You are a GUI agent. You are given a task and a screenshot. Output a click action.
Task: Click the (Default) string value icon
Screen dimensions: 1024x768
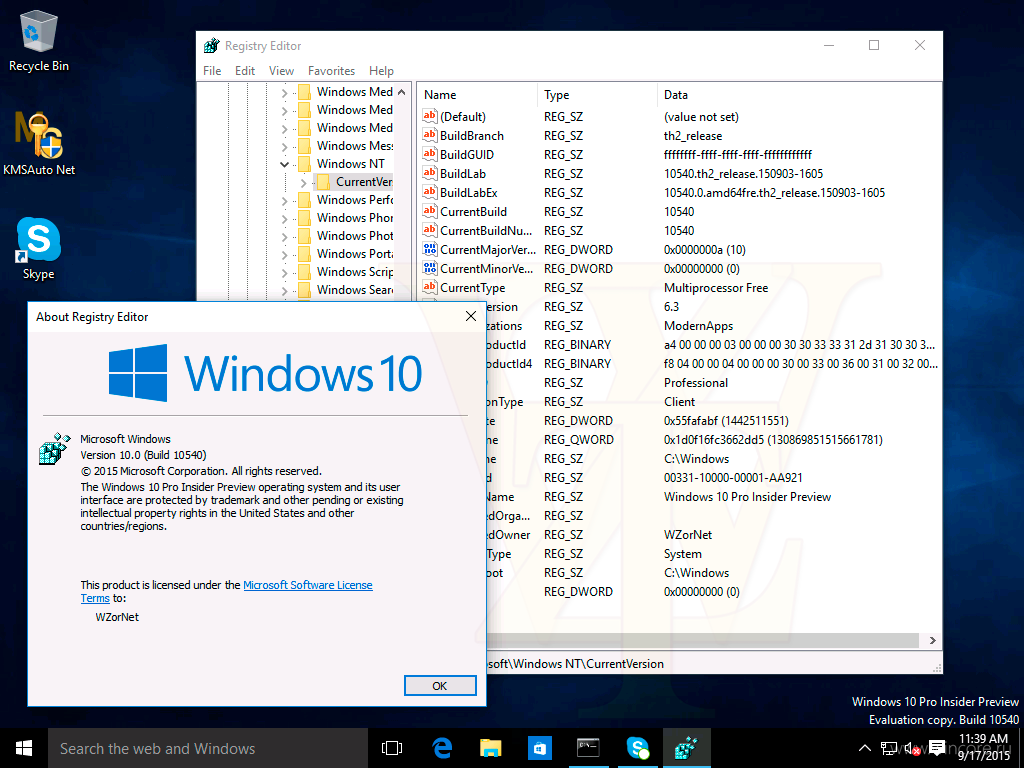pos(429,116)
